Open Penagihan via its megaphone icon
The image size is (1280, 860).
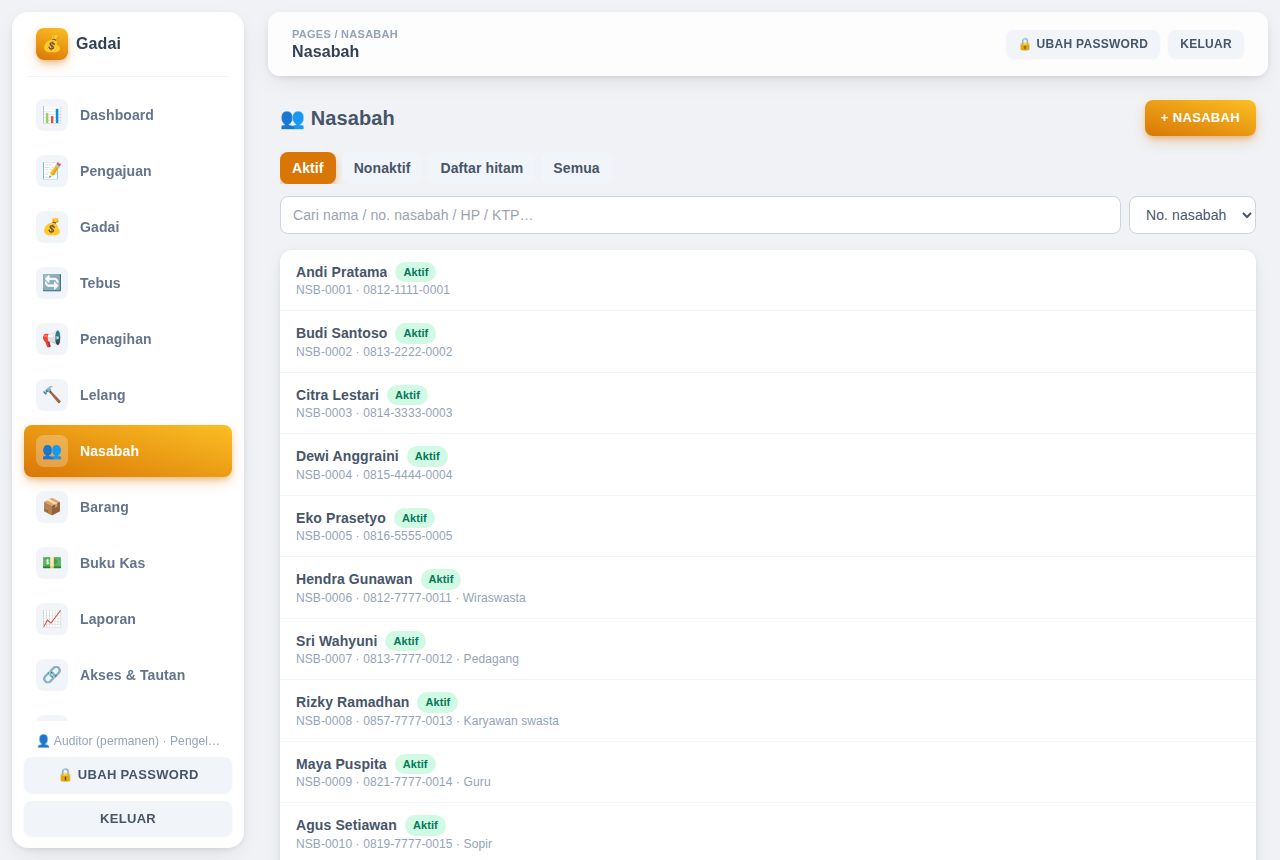52,339
